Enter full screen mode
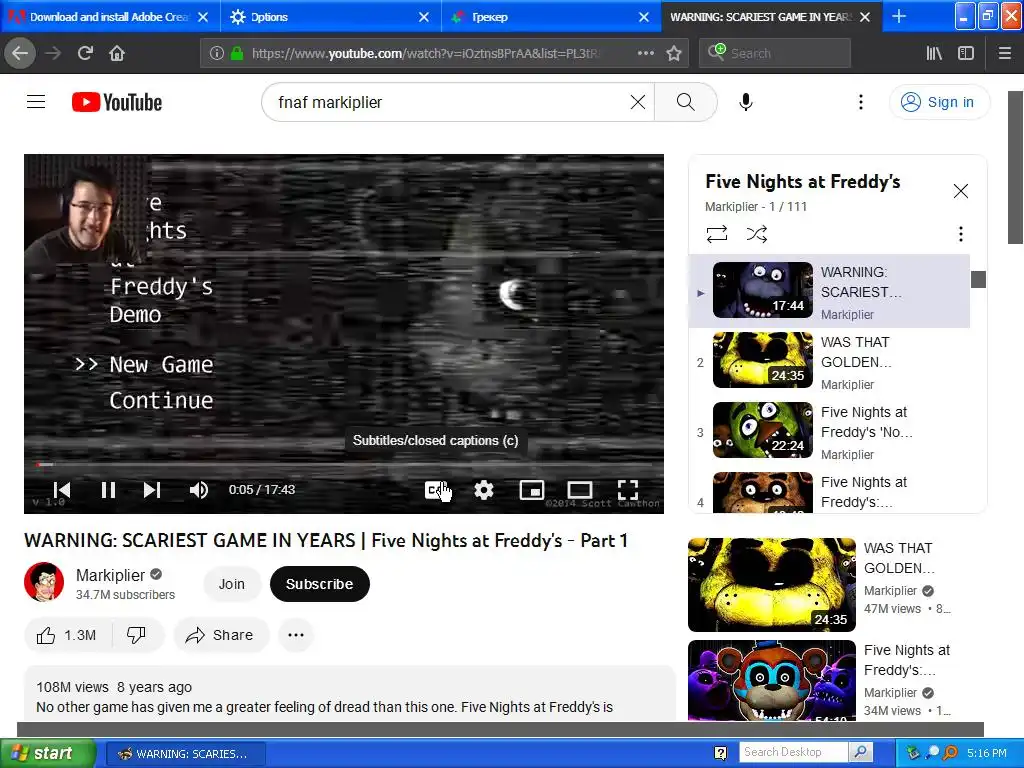The width and height of the screenshot is (1024, 768). (x=628, y=490)
